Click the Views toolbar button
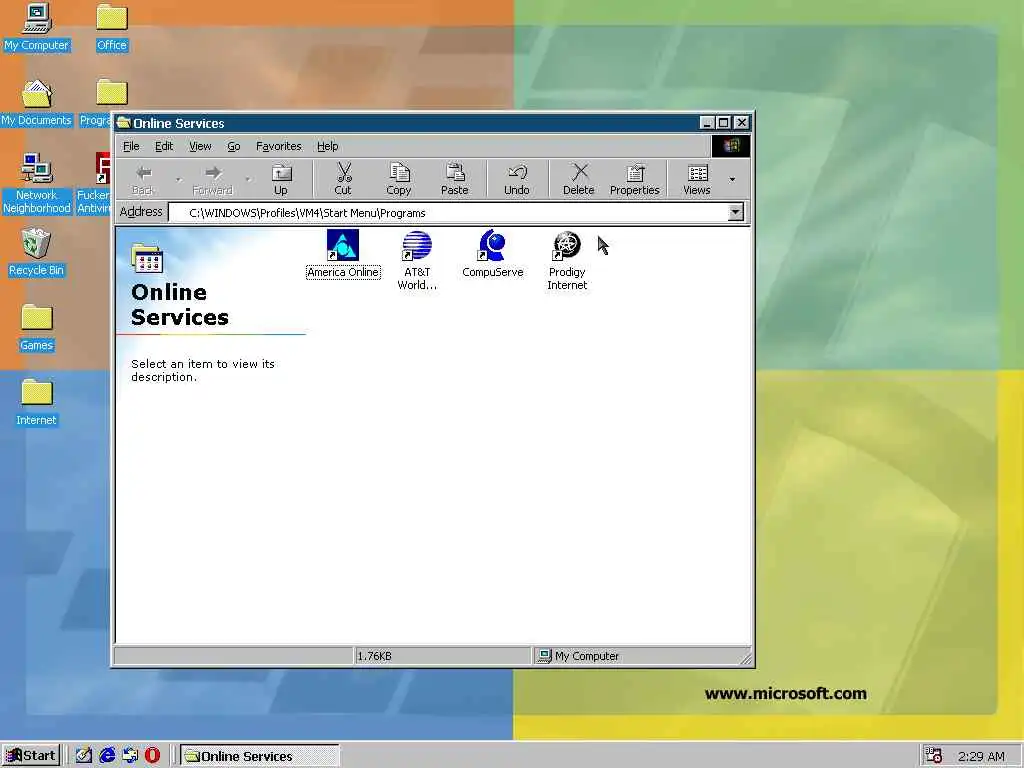The image size is (1024, 768). click(x=697, y=179)
